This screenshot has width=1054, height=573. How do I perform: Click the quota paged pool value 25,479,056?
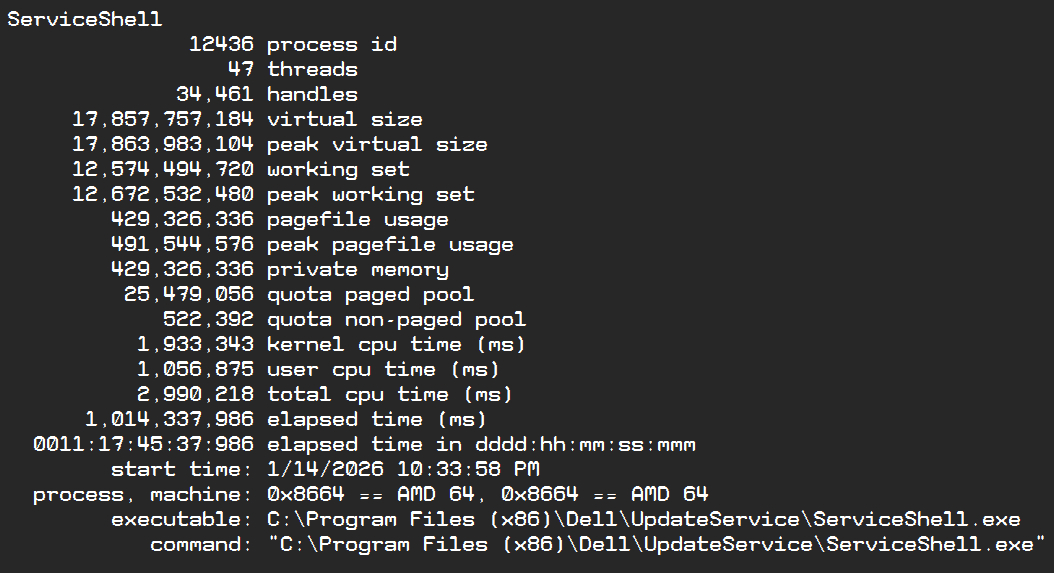point(189,294)
